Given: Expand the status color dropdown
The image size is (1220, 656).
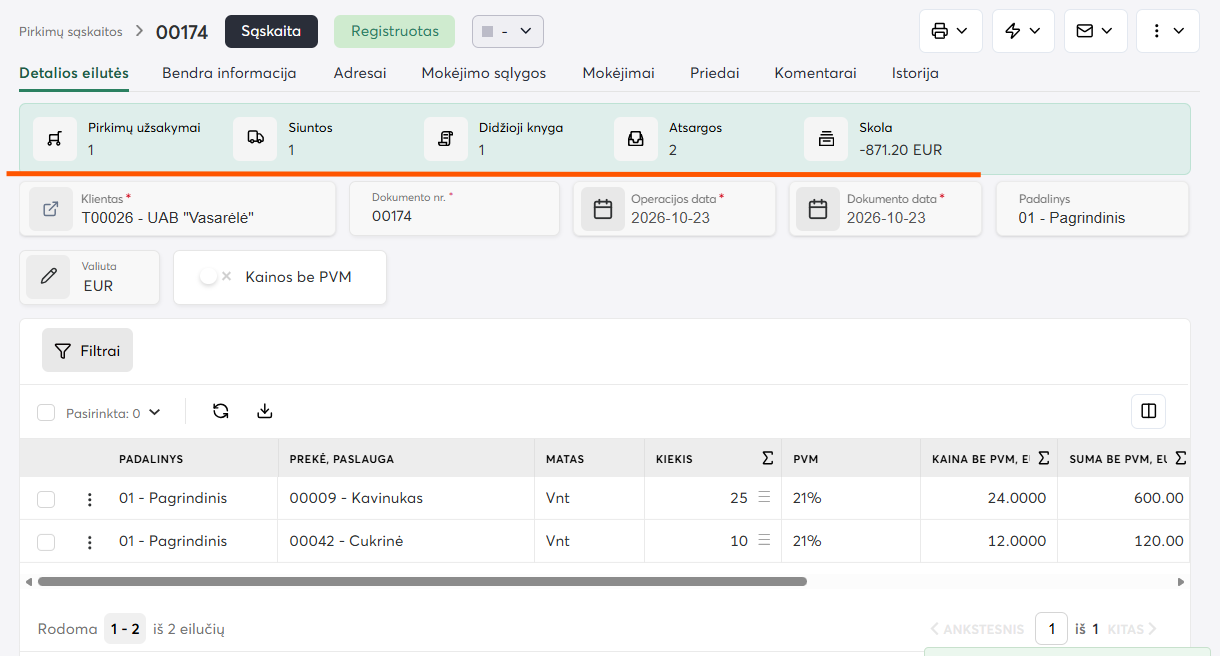Looking at the screenshot, I should tap(508, 31).
